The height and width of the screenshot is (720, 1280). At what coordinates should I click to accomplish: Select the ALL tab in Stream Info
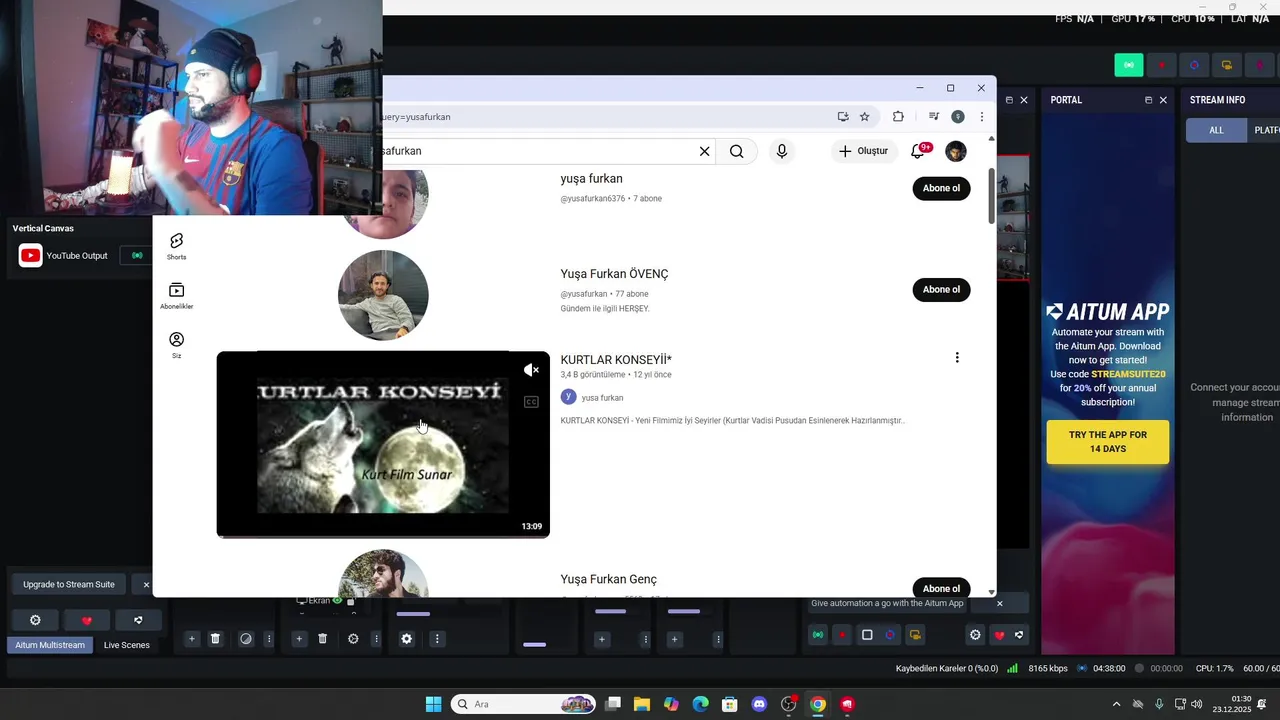1216,130
